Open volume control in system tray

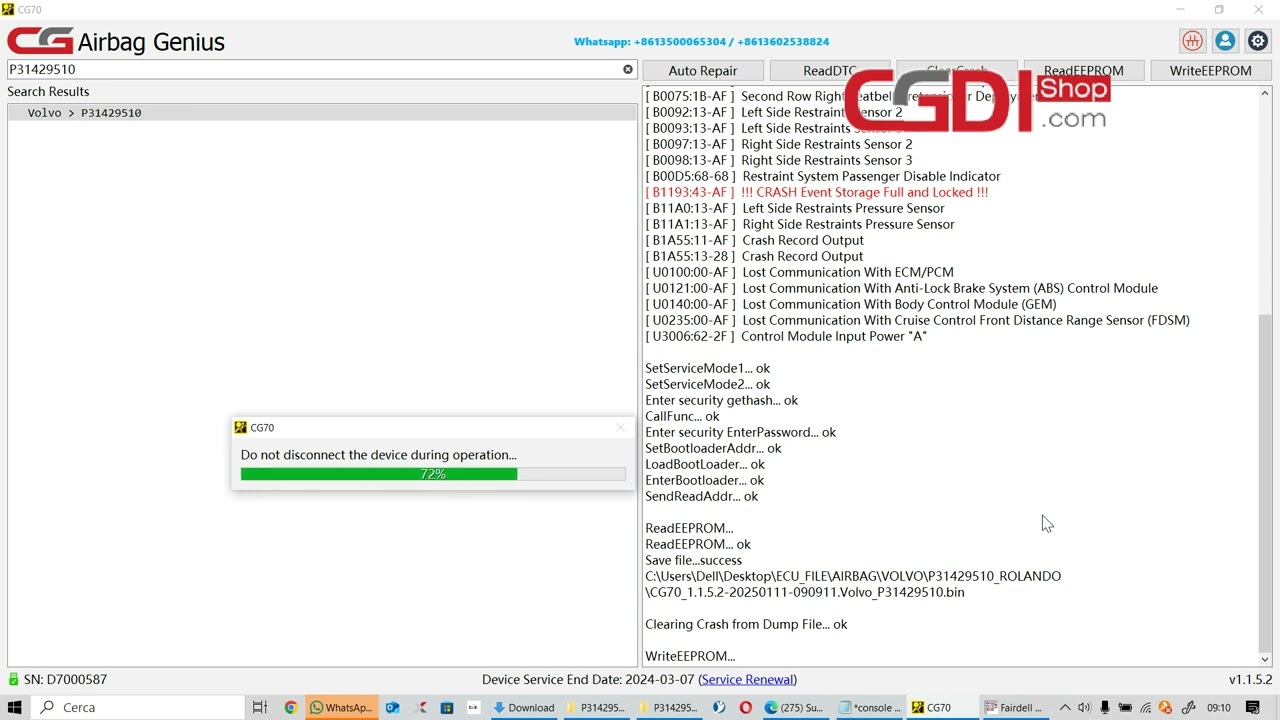pyautogui.click(x=1084, y=708)
